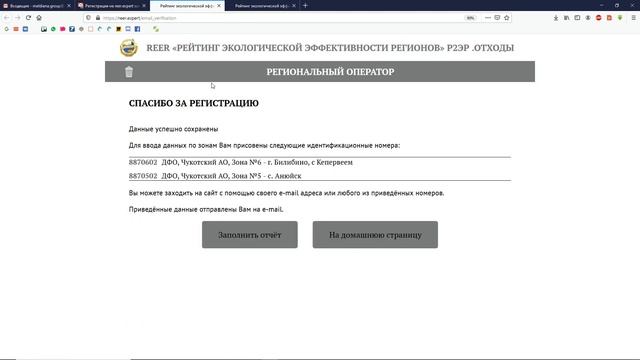Viewport: 640px width, 360px height.
Task: Click the orange square extension icon
Action: coord(609,18)
